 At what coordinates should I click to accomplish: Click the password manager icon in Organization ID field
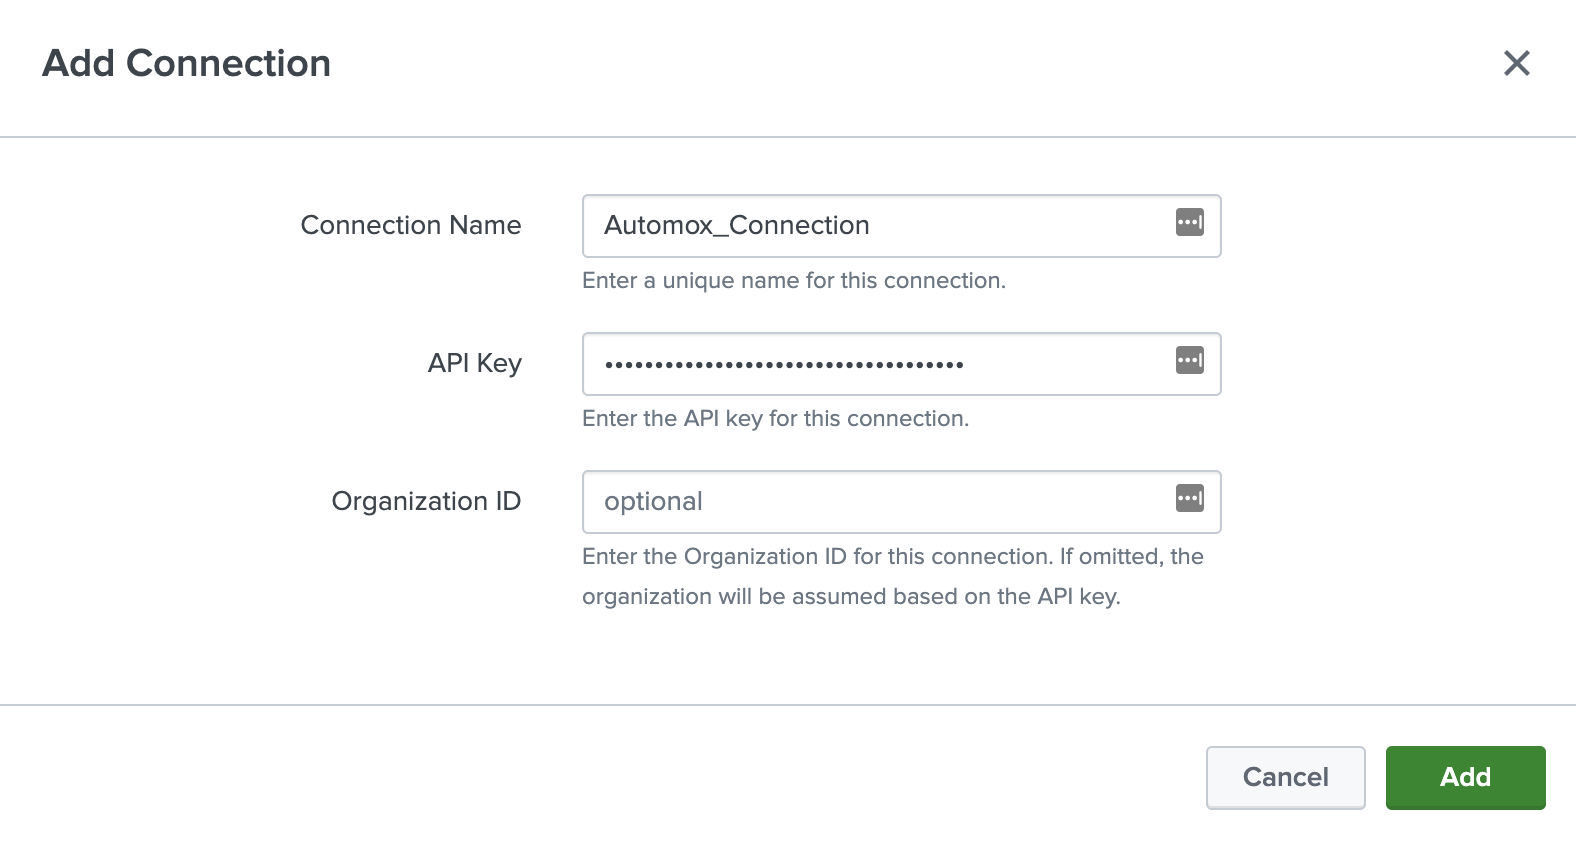coord(1189,498)
